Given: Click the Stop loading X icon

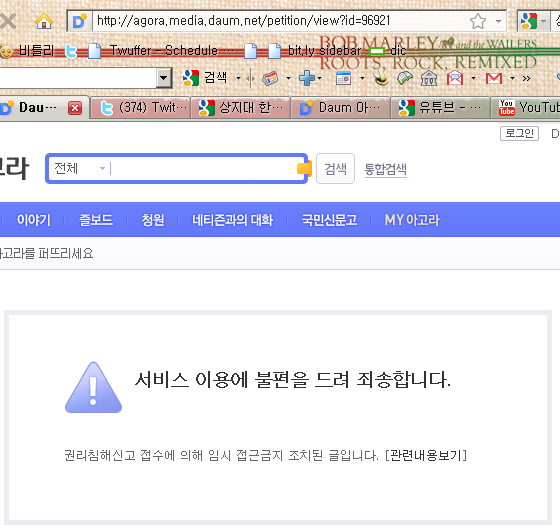Looking at the screenshot, I should (x=7, y=21).
